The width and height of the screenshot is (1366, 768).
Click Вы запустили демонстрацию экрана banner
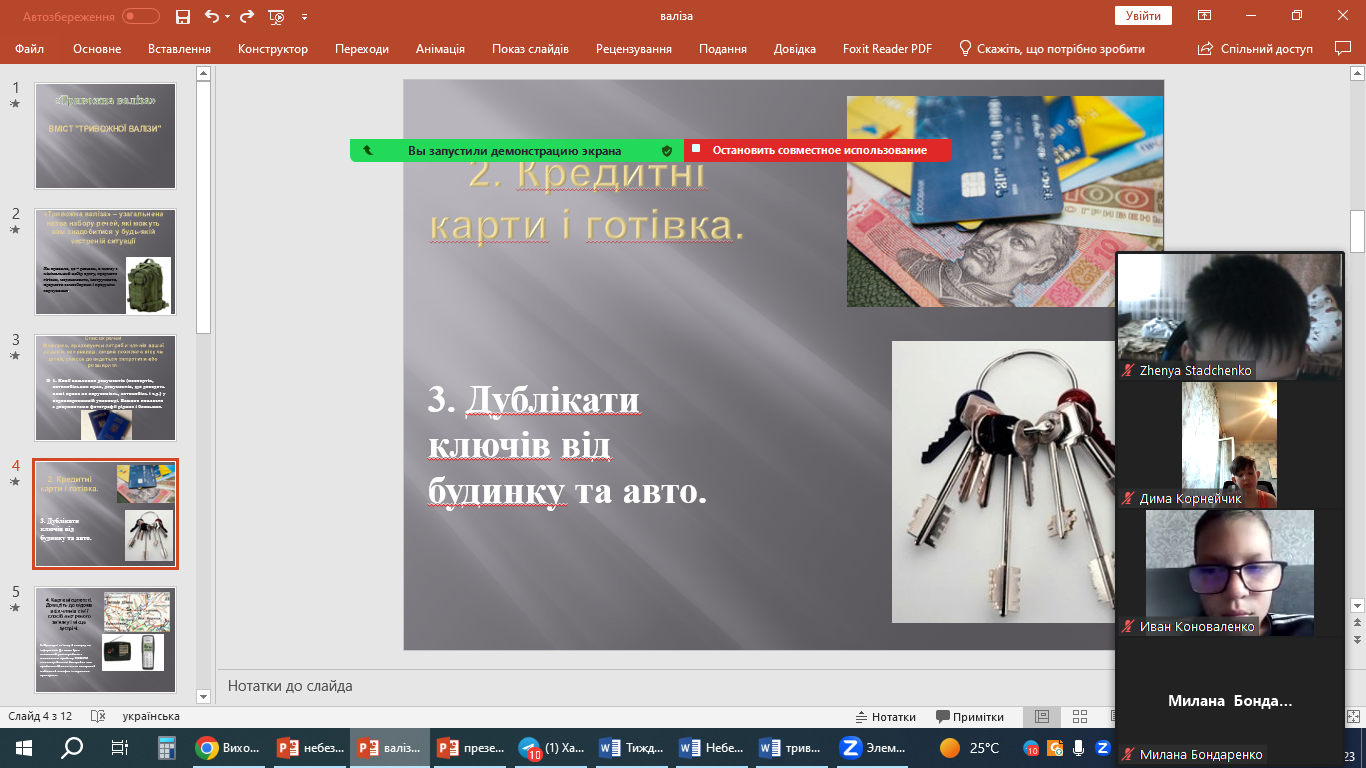[517, 150]
